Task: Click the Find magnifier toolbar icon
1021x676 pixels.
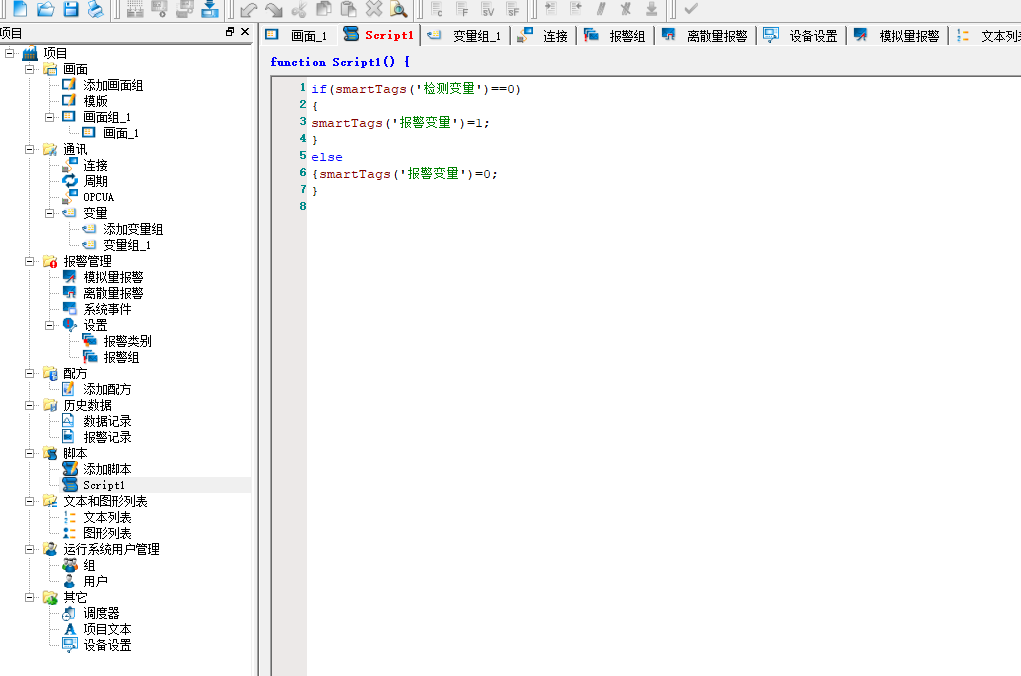Action: pyautogui.click(x=399, y=8)
